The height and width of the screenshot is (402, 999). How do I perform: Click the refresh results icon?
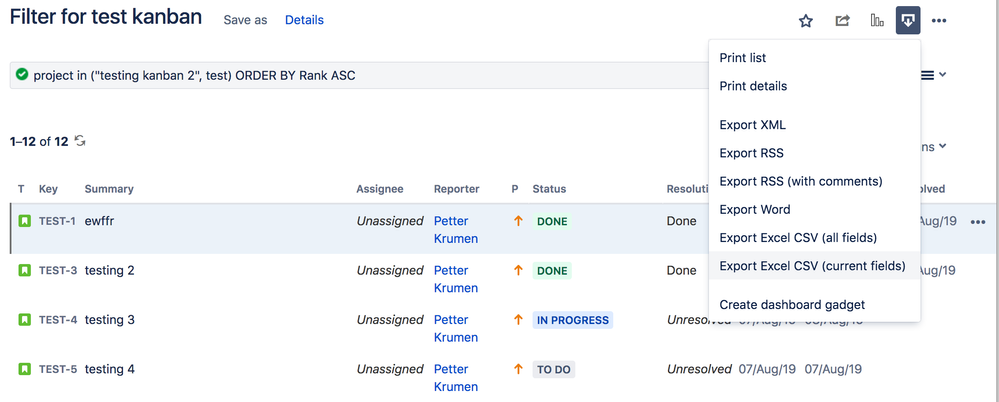[x=80, y=141]
